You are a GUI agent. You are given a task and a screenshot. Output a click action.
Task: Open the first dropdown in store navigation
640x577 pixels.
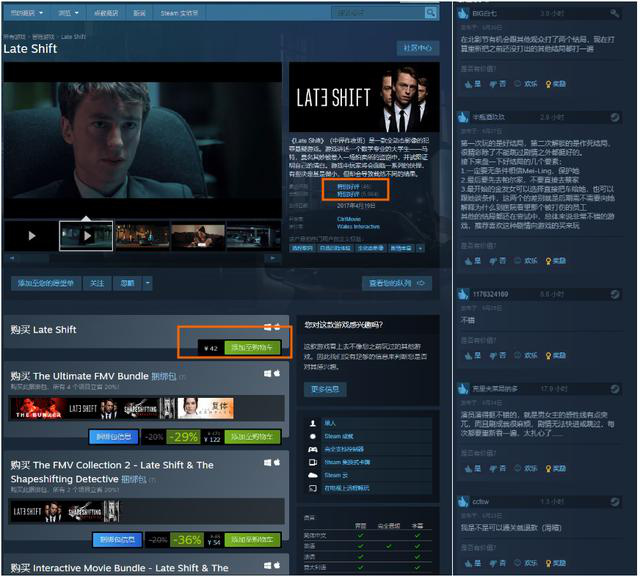(26, 13)
